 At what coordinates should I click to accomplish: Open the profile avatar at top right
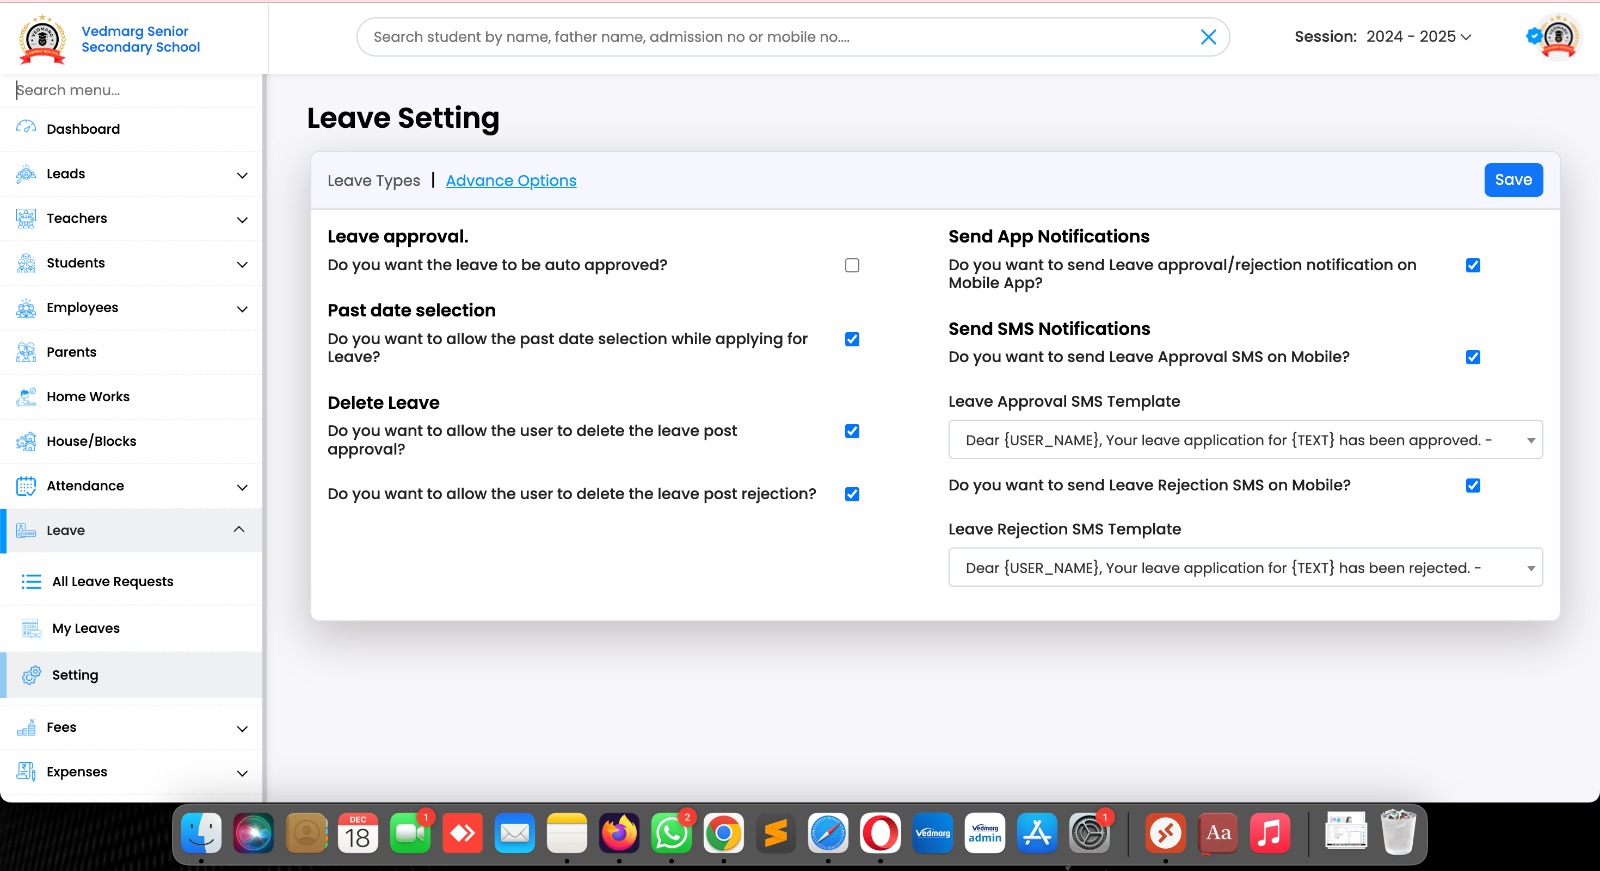1557,37
